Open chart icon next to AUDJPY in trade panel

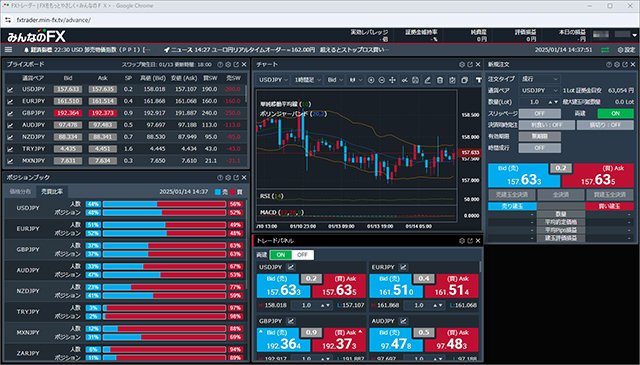403,321
